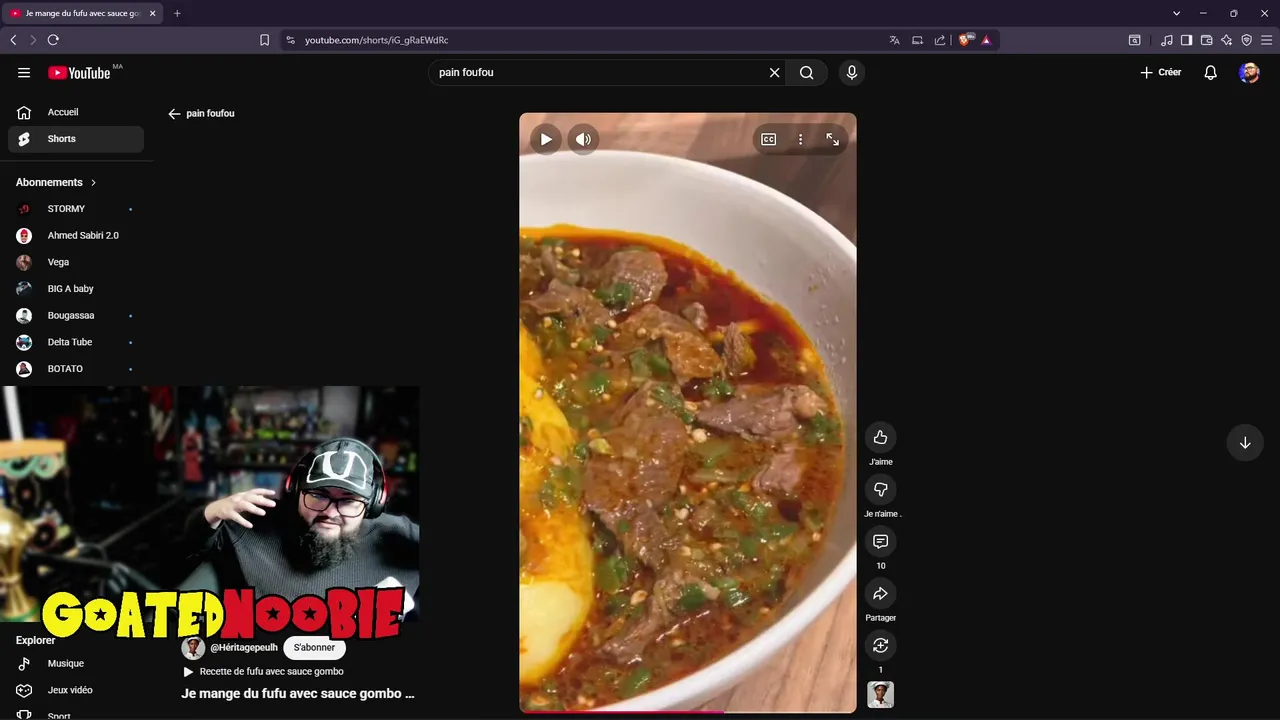Screen dimensions: 1280x720
Task: Open a new browser tab
Action: (177, 13)
